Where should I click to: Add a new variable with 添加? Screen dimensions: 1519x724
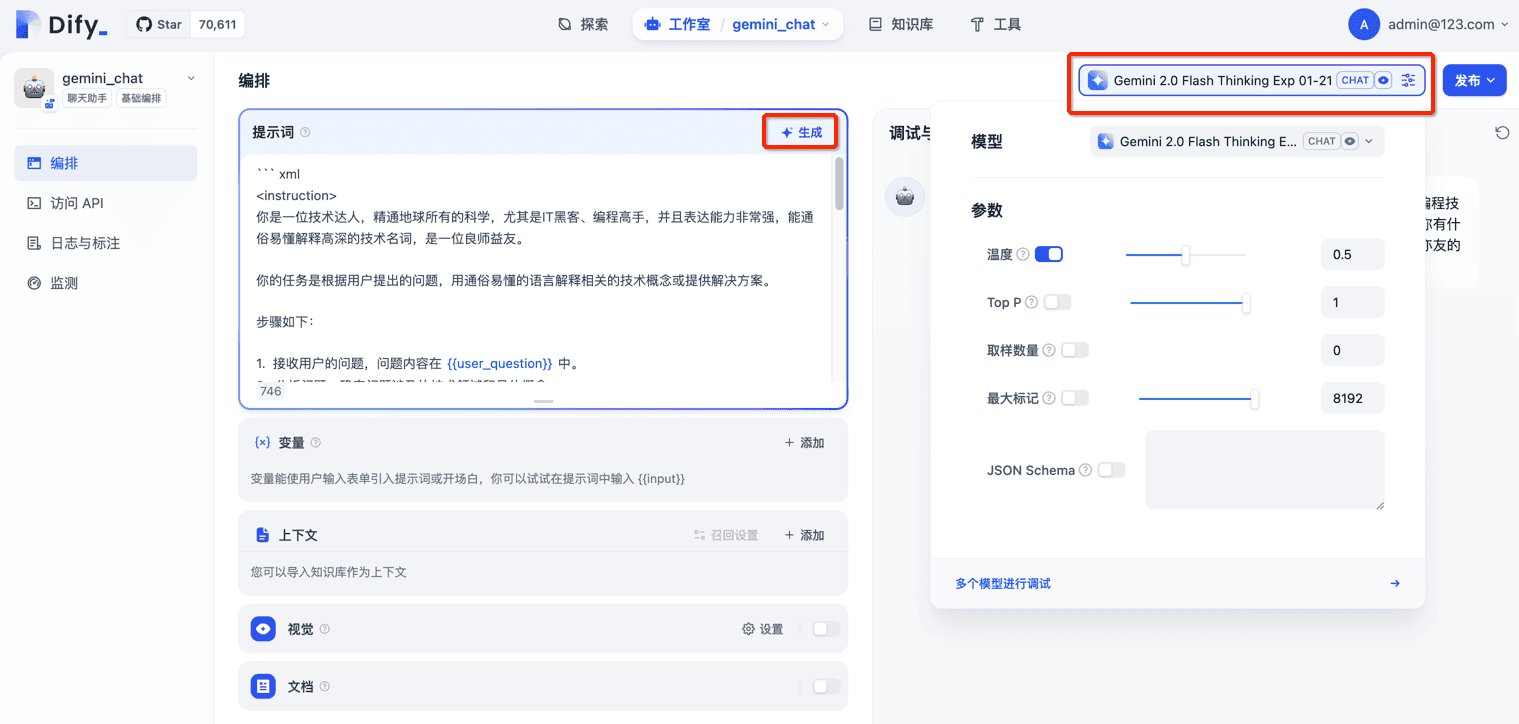[805, 442]
